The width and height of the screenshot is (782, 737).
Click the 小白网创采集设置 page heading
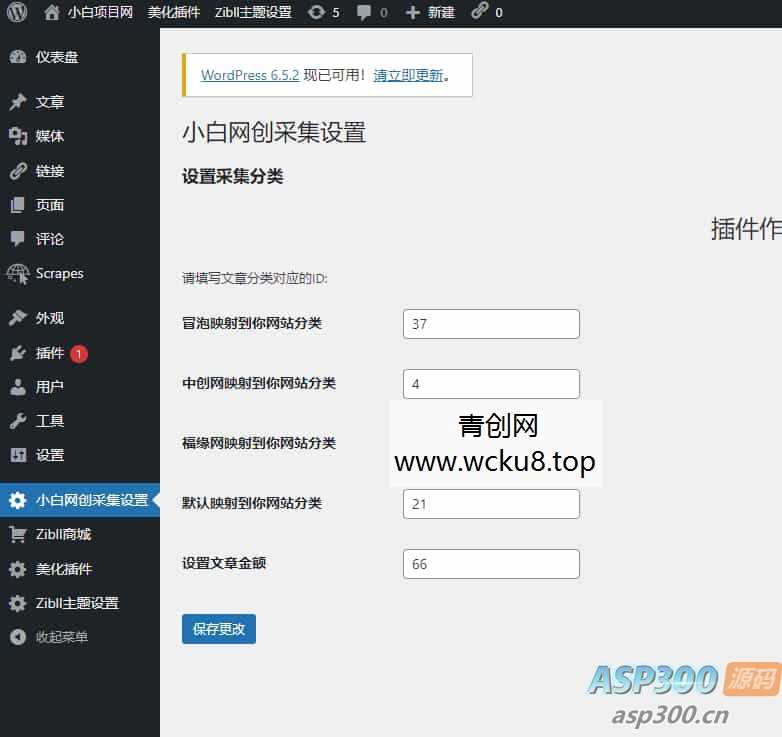coord(274,133)
